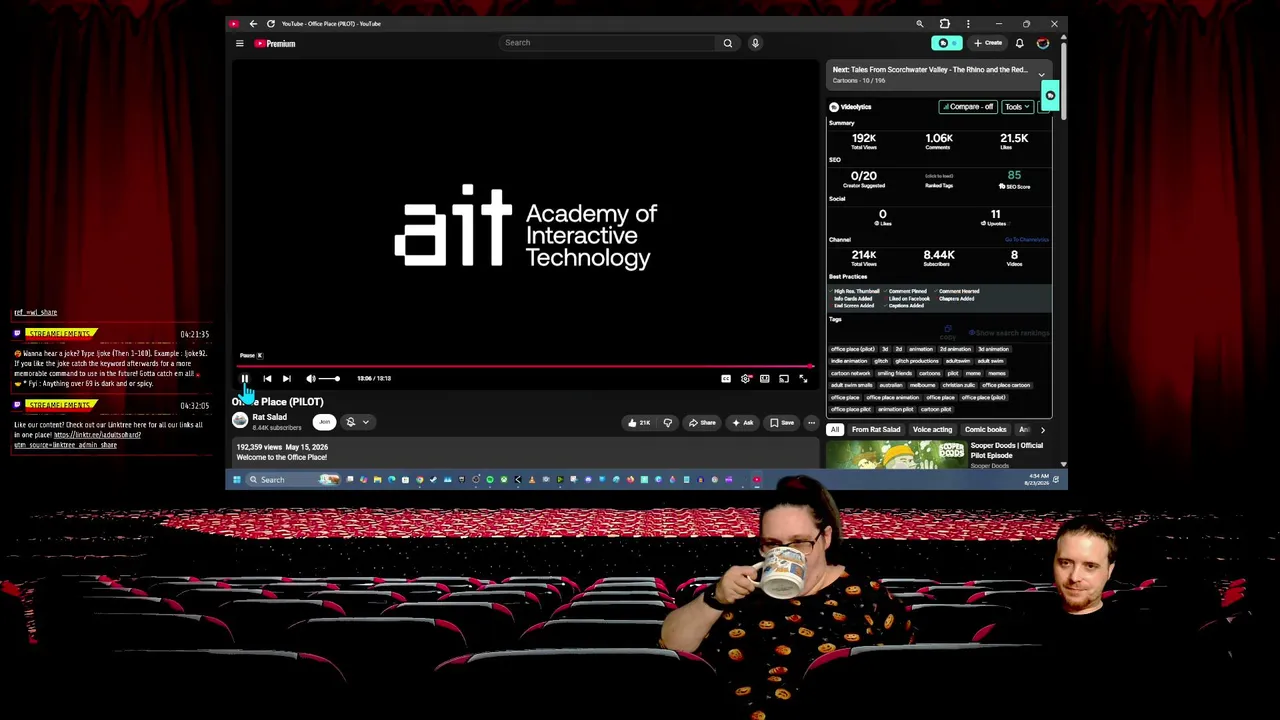Viewport: 1280px width, 720px height.
Task: Open the video player settings gear
Action: pyautogui.click(x=745, y=378)
